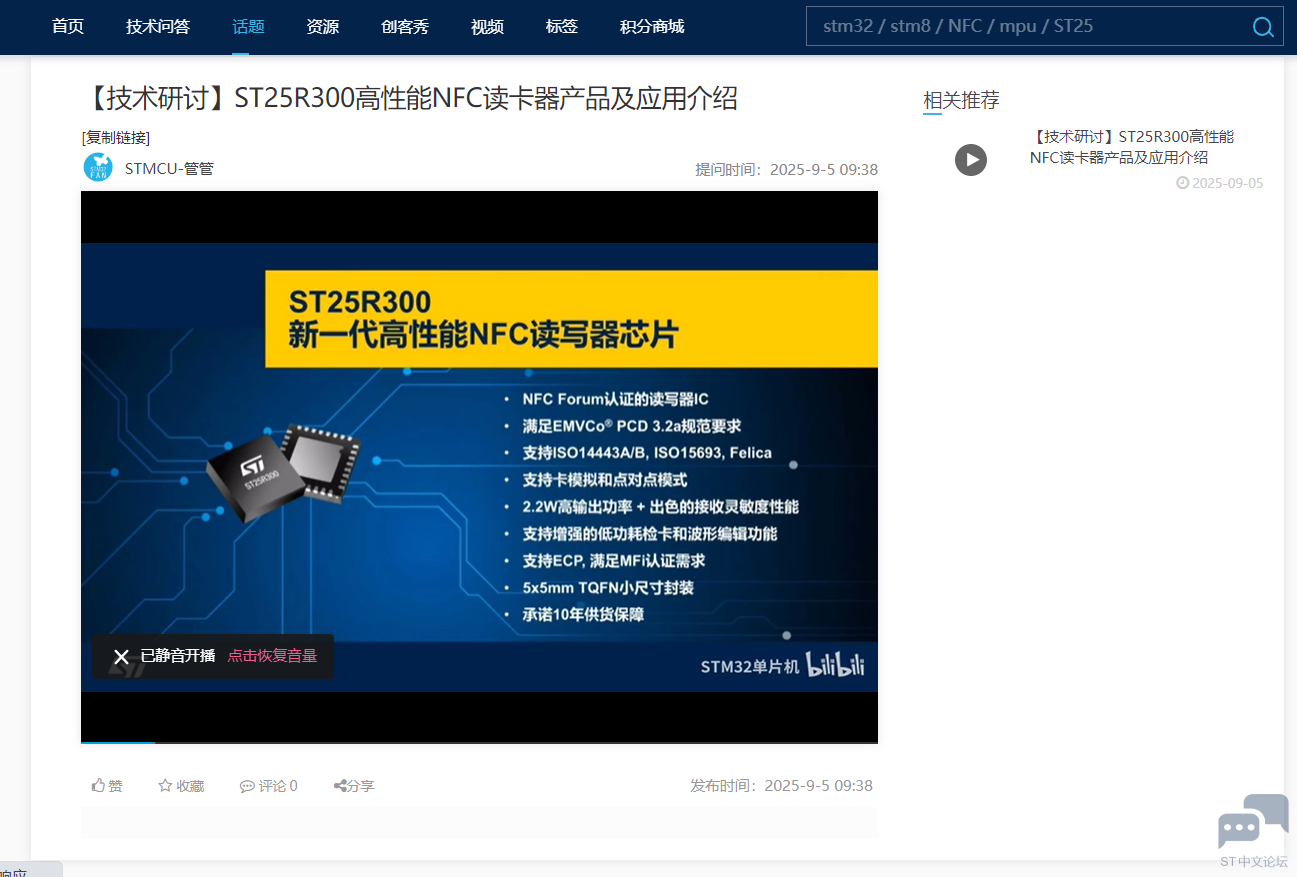The width and height of the screenshot is (1297, 877).
Task: Click 发布时间: 2025-9-5 09:38 text
Action: click(x=781, y=786)
